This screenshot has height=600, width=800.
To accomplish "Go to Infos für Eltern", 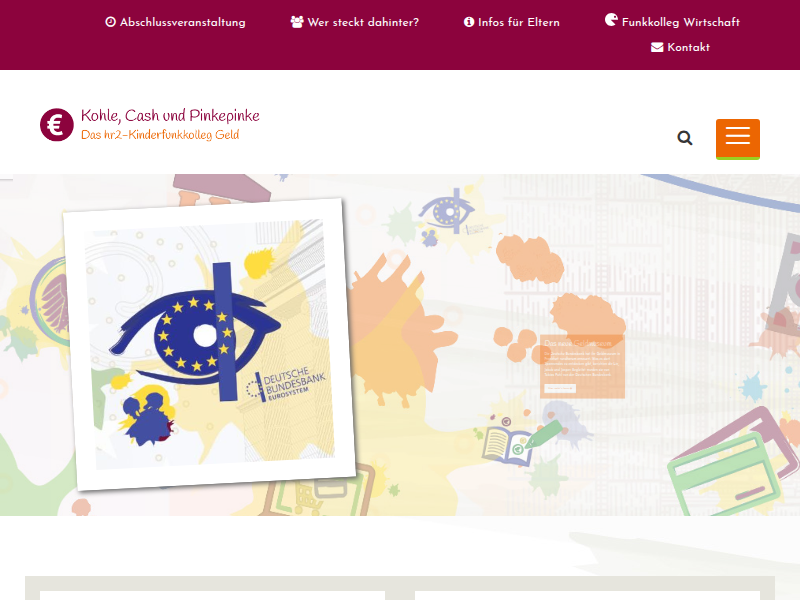I will [518, 22].
